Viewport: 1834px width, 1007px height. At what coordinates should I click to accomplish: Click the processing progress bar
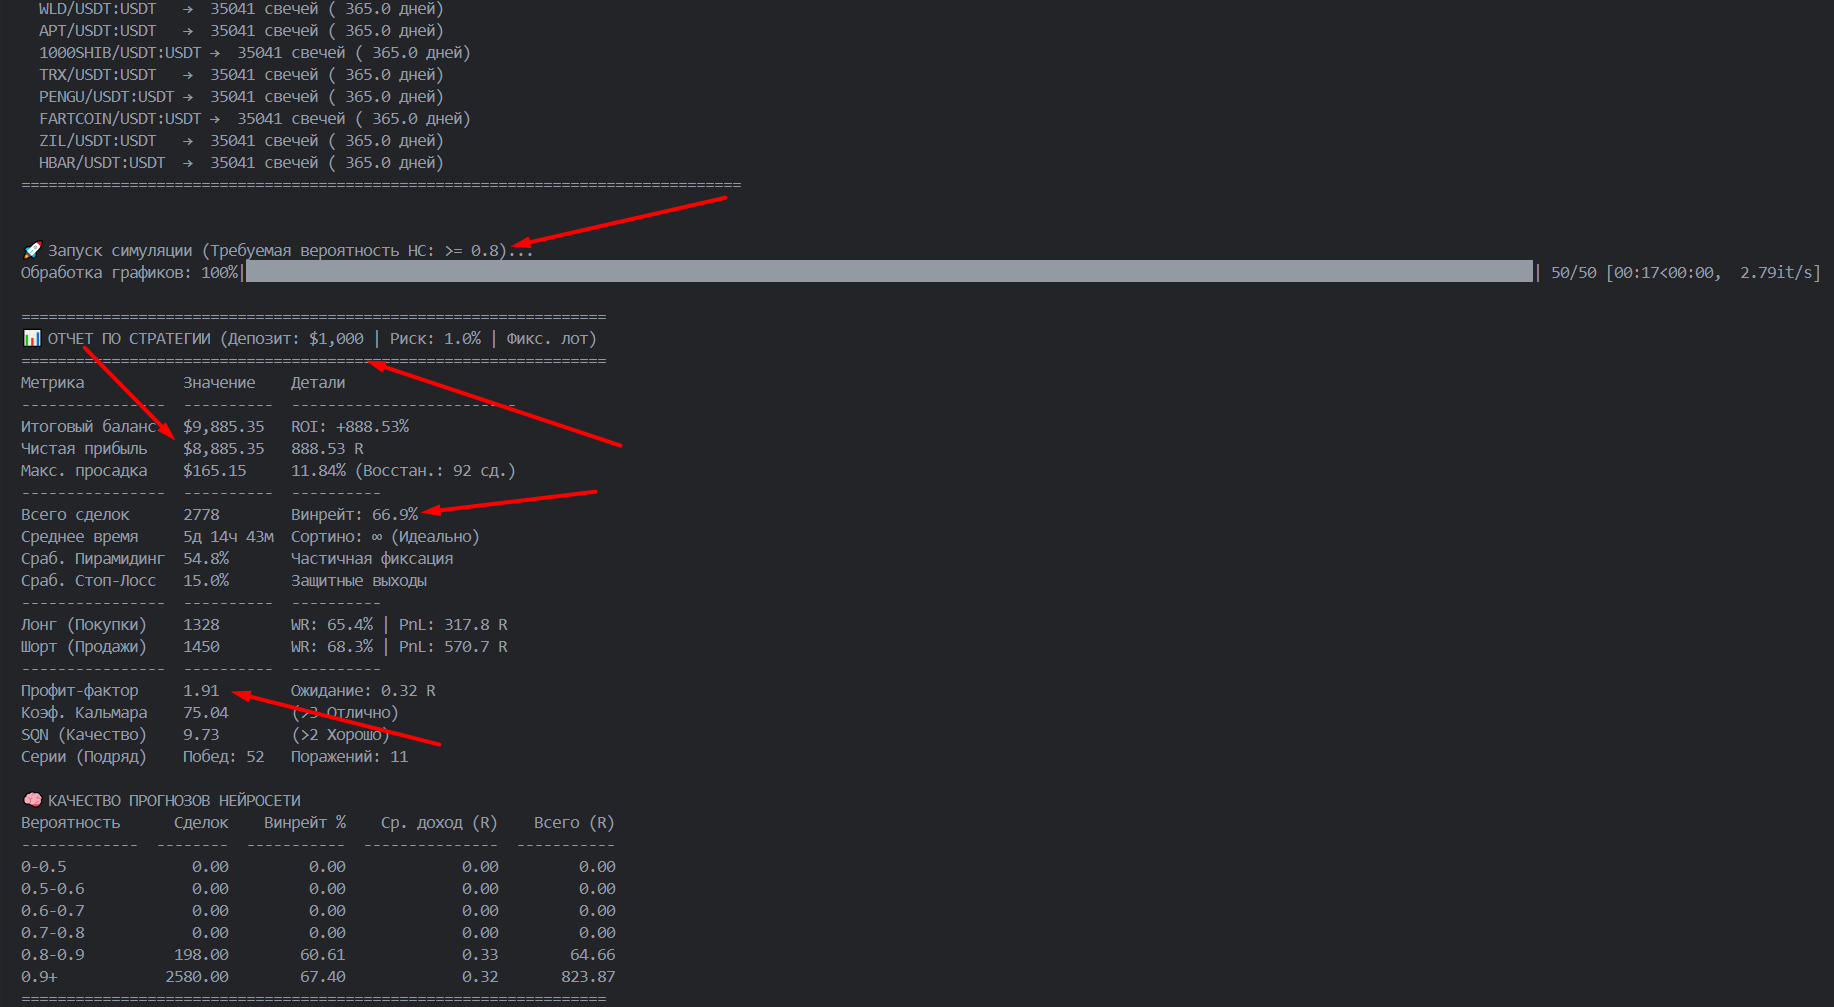click(x=889, y=272)
